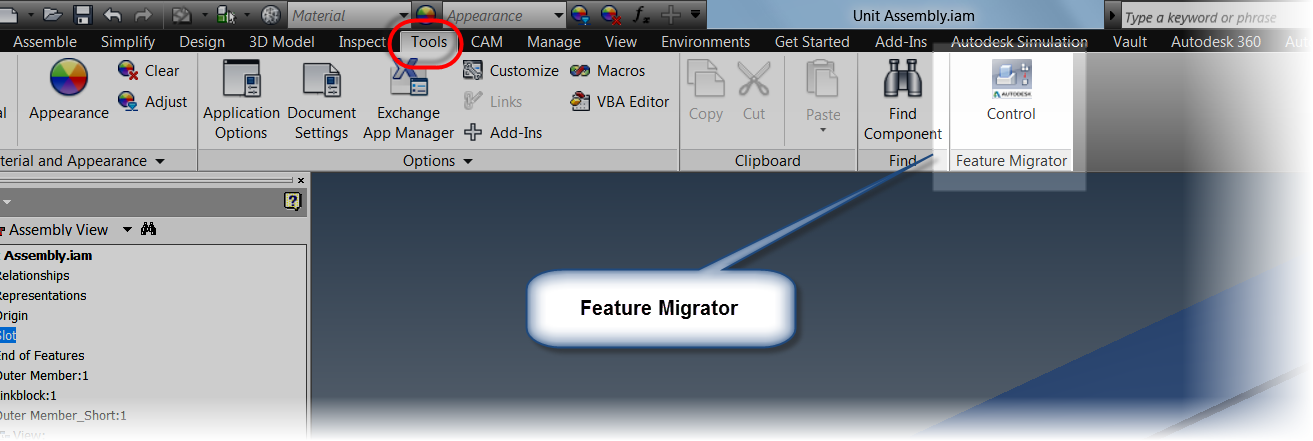
Task: Select the Tools ribbon tab
Action: tap(429, 42)
